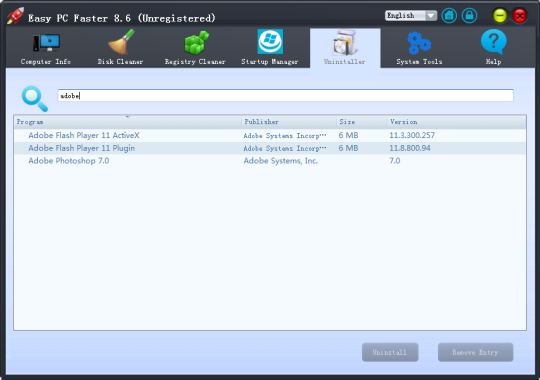This screenshot has width=540, height=380.
Task: Click the Remove Entry button
Action: (x=475, y=352)
